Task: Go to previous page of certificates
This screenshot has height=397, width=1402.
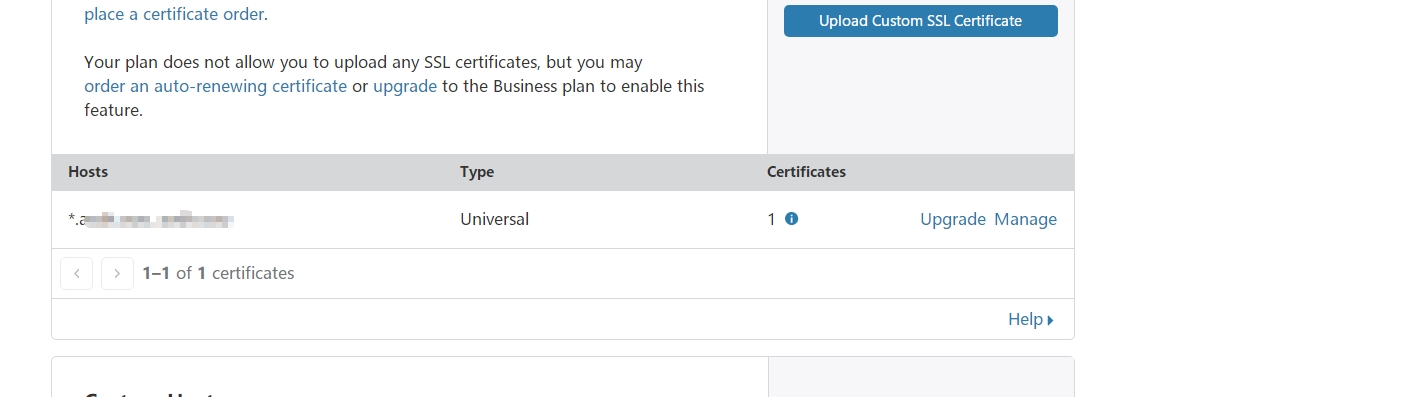Action: click(77, 273)
